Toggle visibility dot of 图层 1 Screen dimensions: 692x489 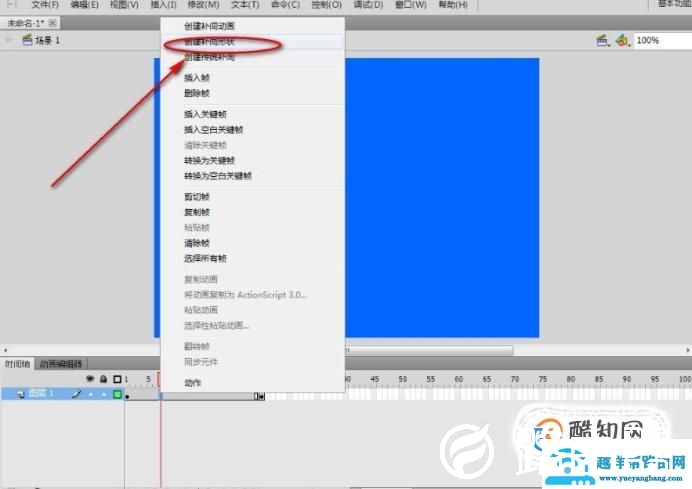coord(90,394)
